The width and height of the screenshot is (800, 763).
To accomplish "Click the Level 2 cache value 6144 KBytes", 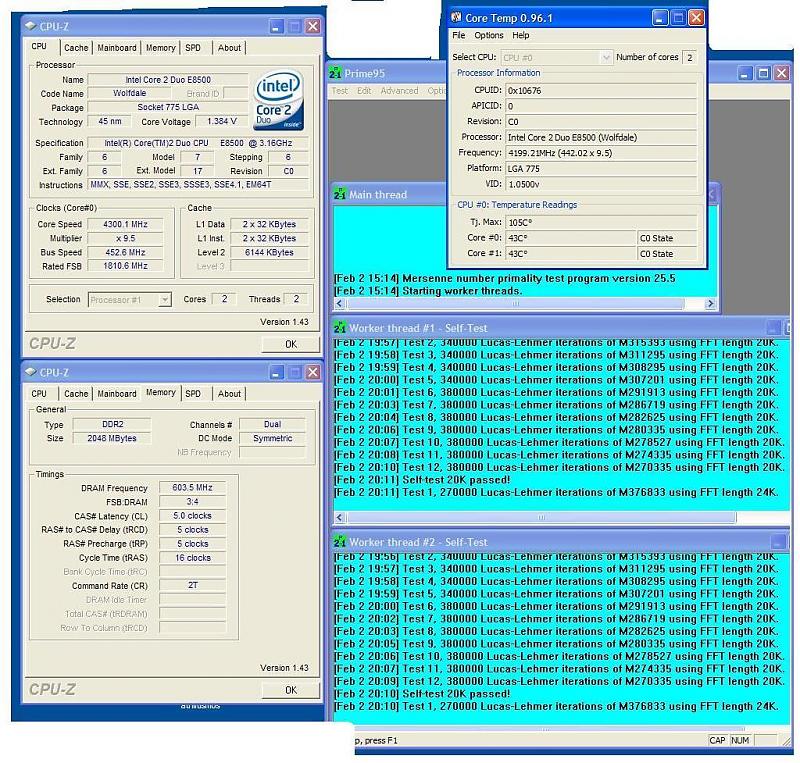I will 269,252.
